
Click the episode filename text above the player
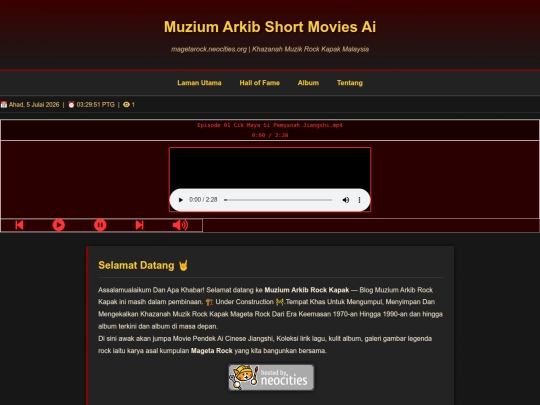270,125
